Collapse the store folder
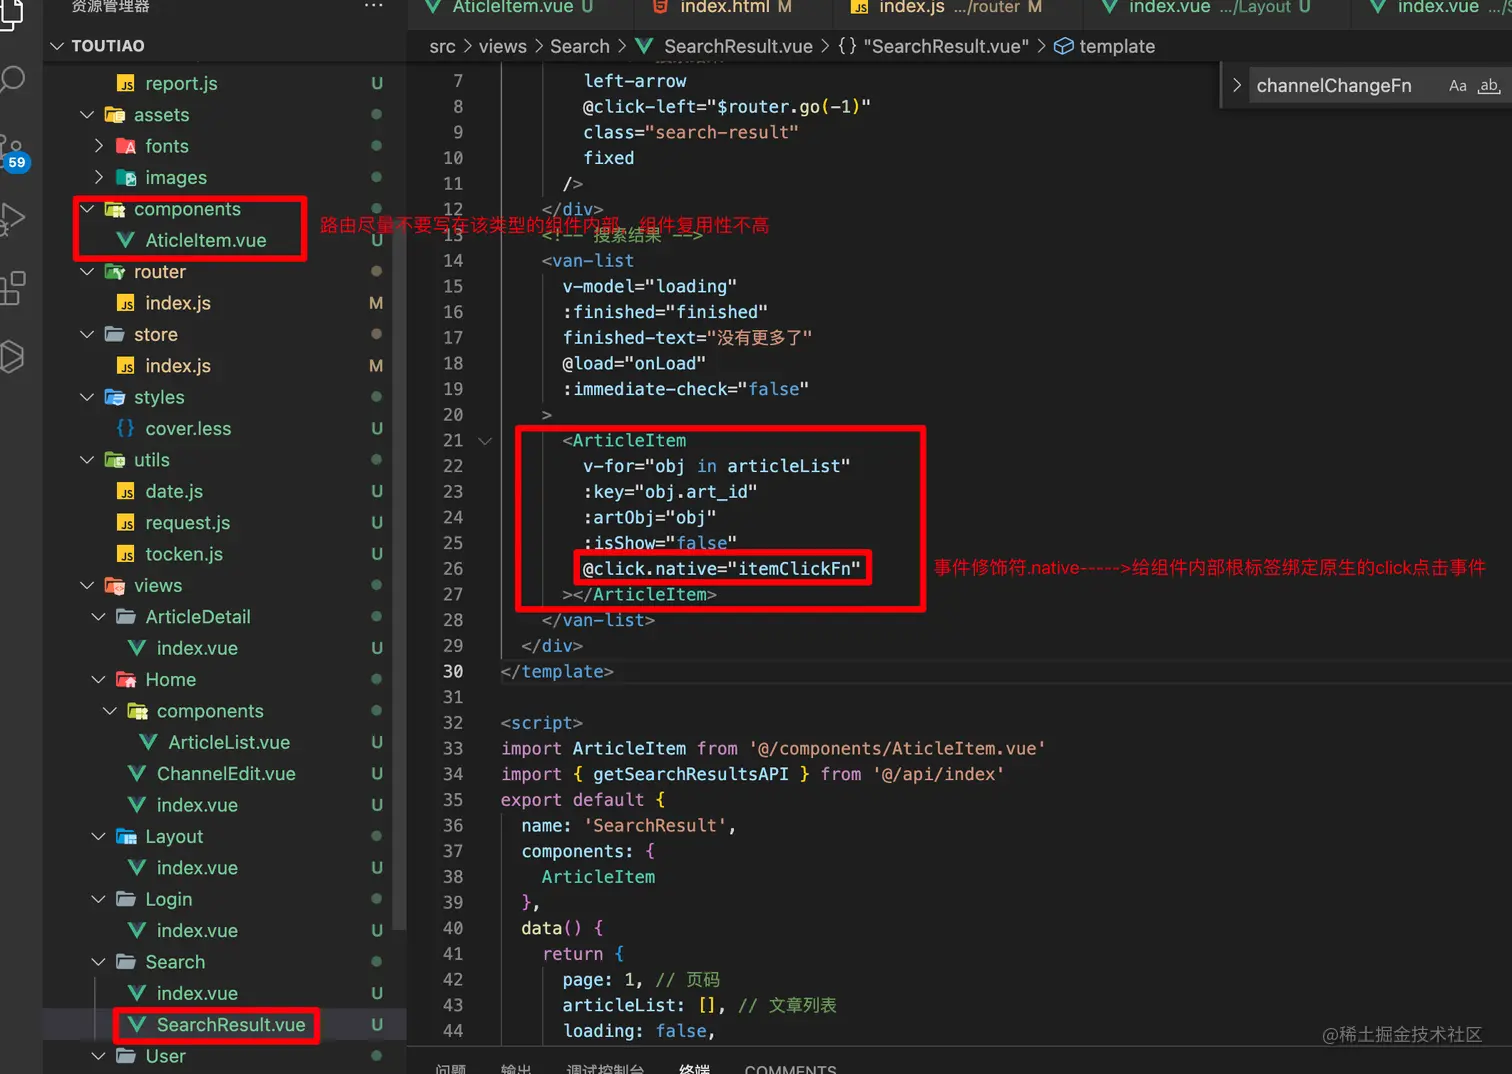 pyautogui.click(x=87, y=335)
